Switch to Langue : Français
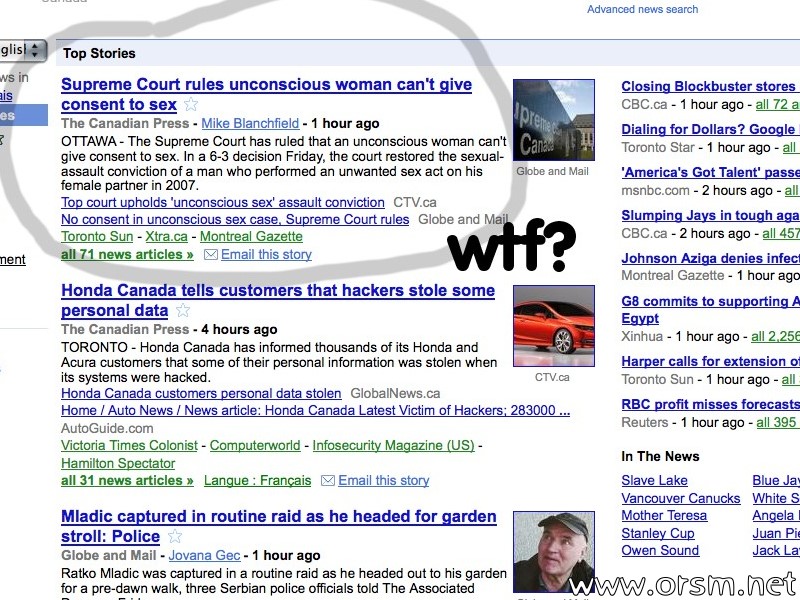800x600 pixels. click(257, 481)
